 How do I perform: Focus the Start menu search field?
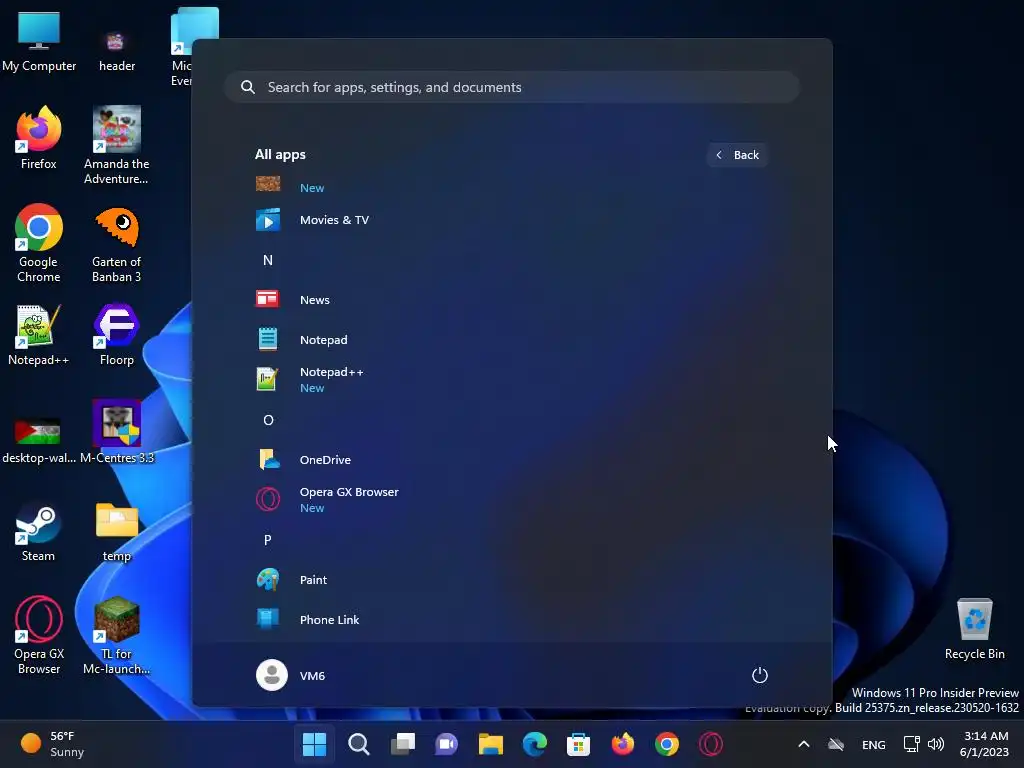[512, 88]
